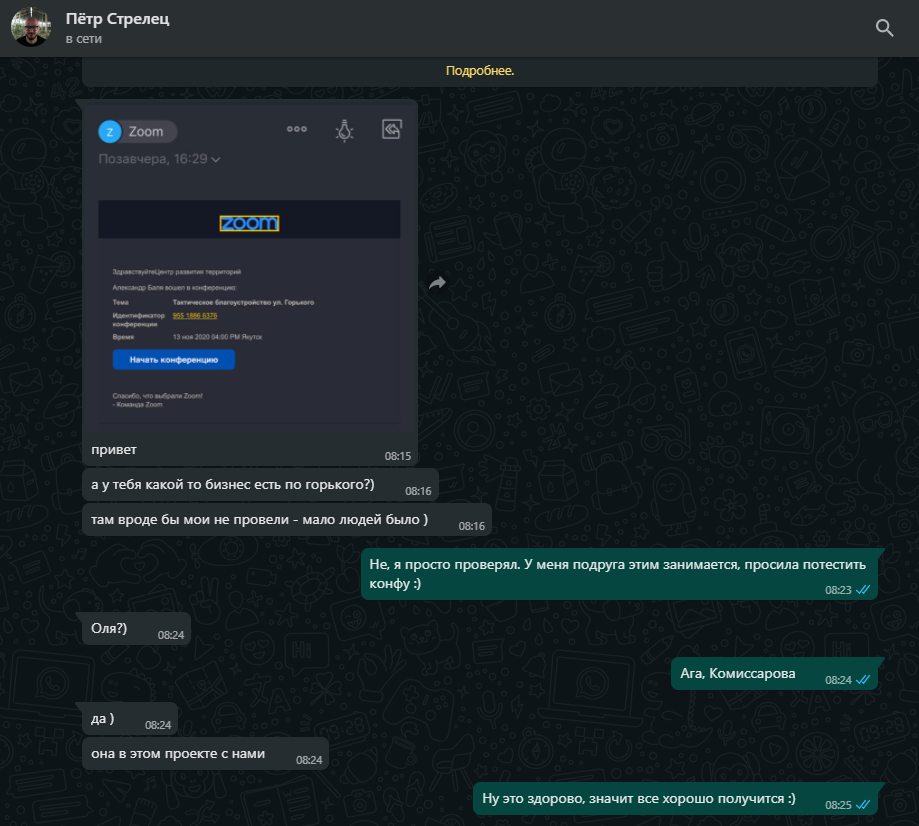This screenshot has height=826, width=919.
Task: Click email subject Тактическое благоустройство ул. Горького
Action: pos(243,302)
